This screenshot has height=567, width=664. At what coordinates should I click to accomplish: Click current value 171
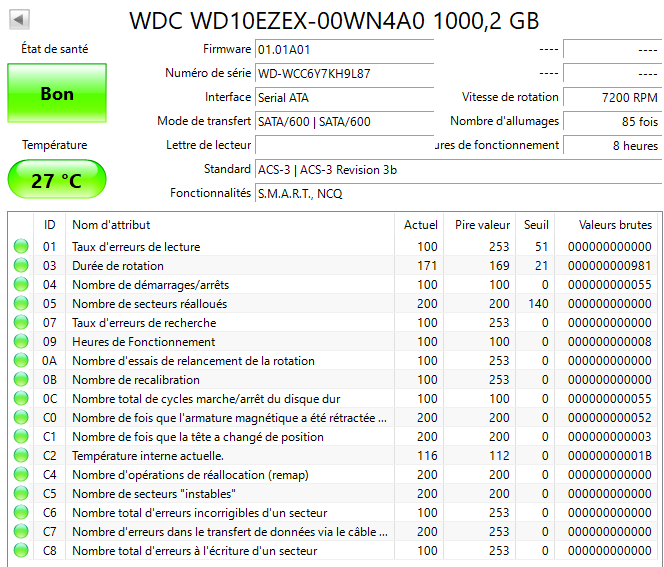427,266
